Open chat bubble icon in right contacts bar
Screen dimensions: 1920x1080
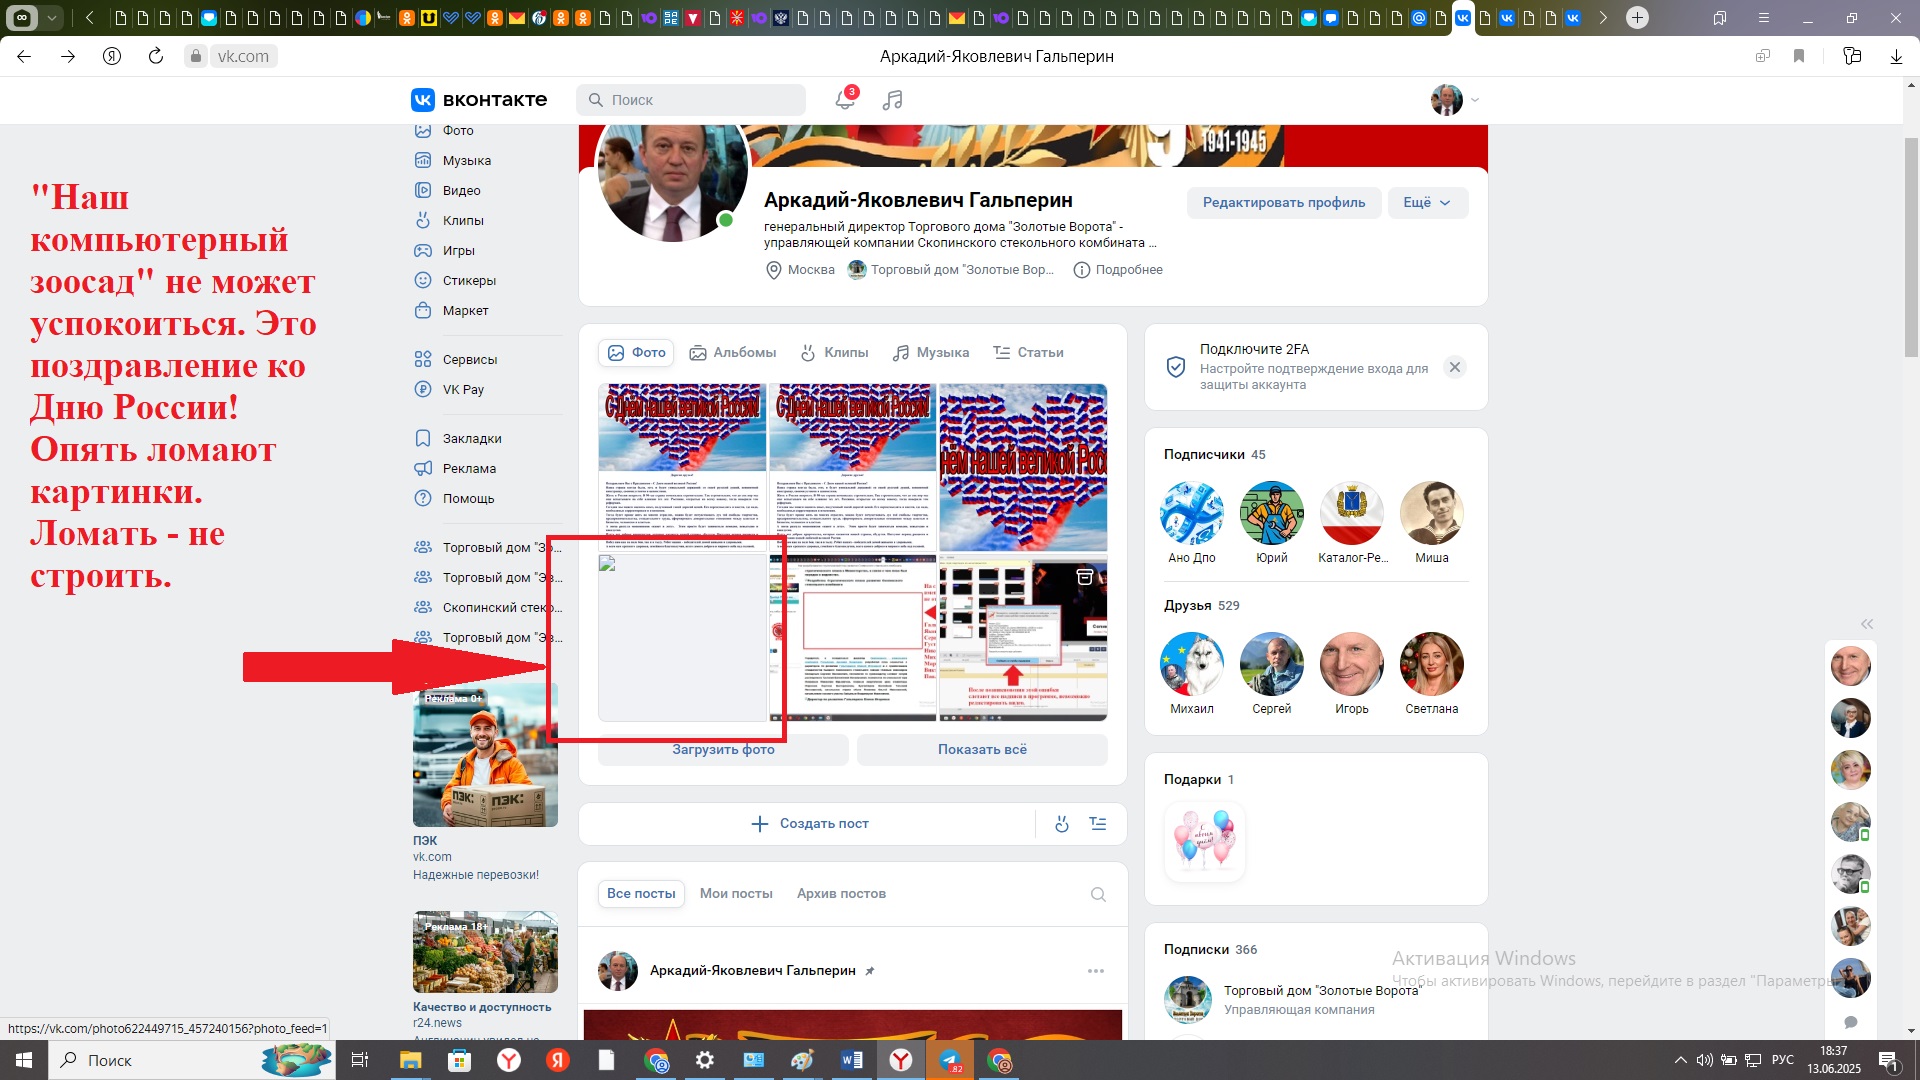(1851, 1022)
